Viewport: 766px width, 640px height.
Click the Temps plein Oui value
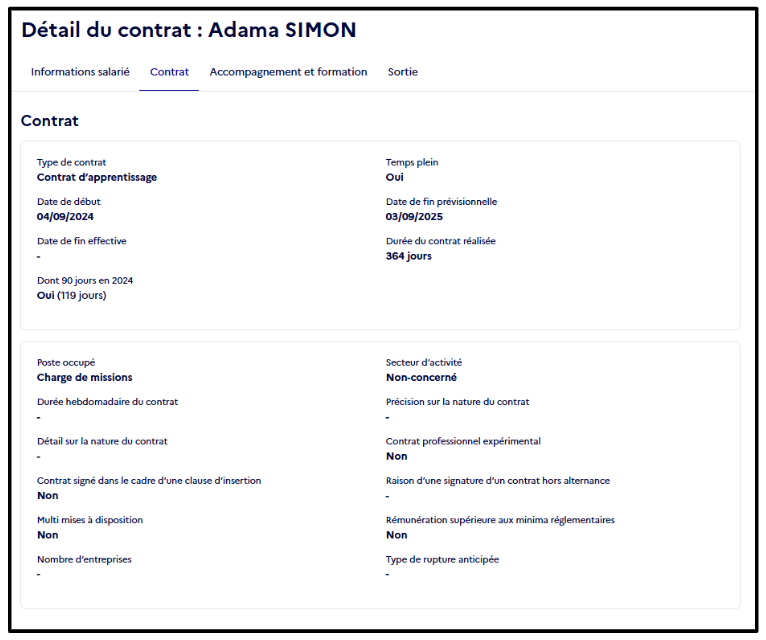tap(394, 177)
